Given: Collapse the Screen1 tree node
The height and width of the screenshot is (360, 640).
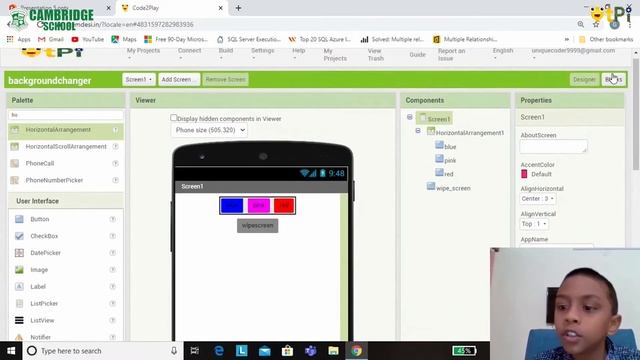Looking at the screenshot, I should 409,117.
